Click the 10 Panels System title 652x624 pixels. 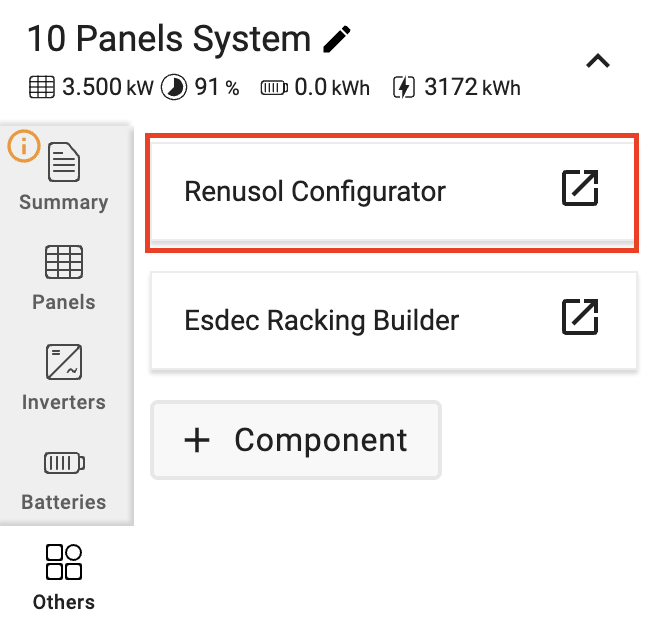pos(169,39)
